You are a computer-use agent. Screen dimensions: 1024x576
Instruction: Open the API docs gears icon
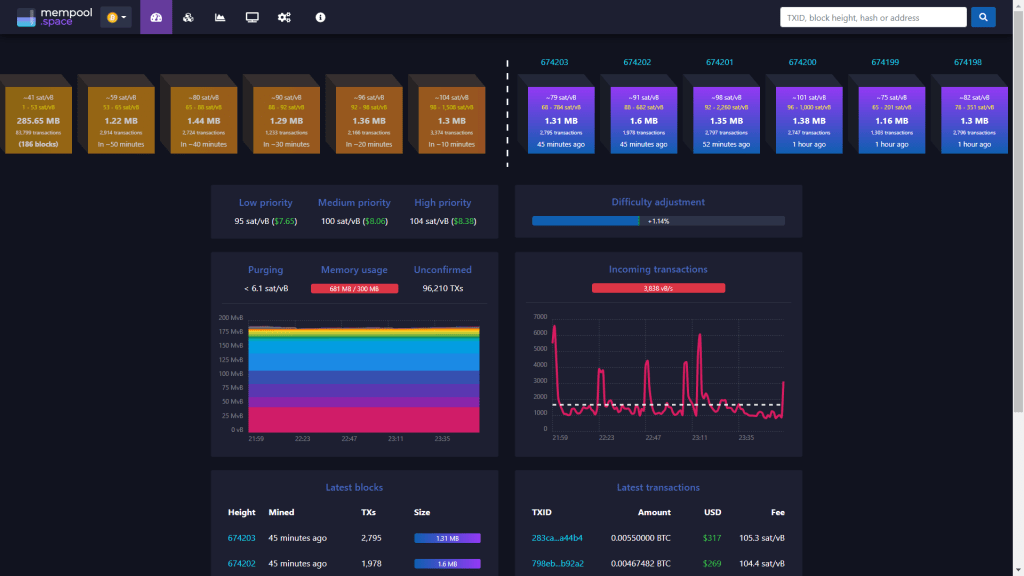click(284, 17)
